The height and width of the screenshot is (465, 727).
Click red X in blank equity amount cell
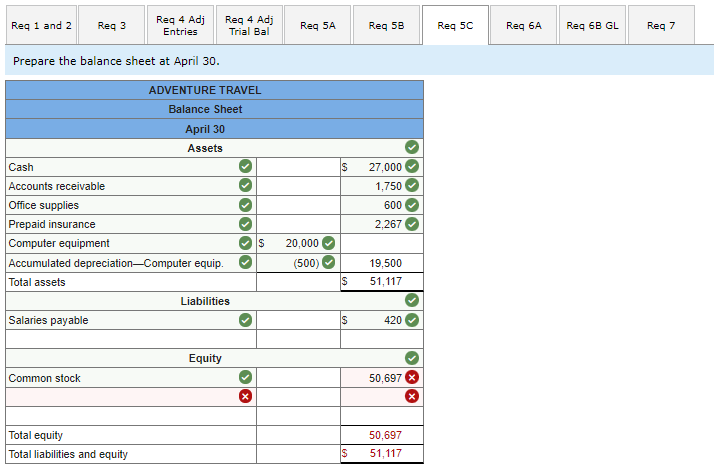coord(412,396)
